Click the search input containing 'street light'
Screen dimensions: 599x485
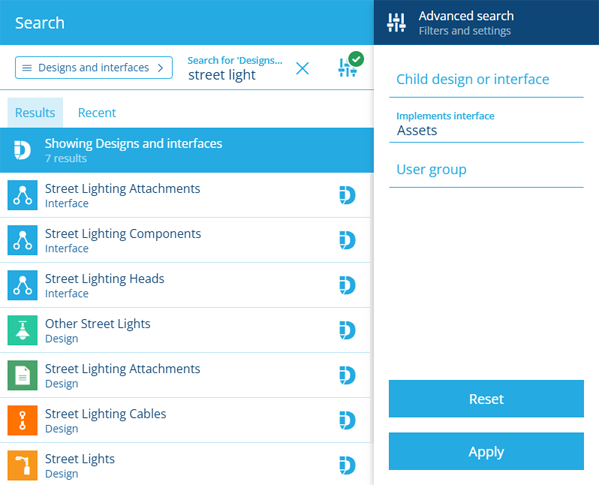235,69
